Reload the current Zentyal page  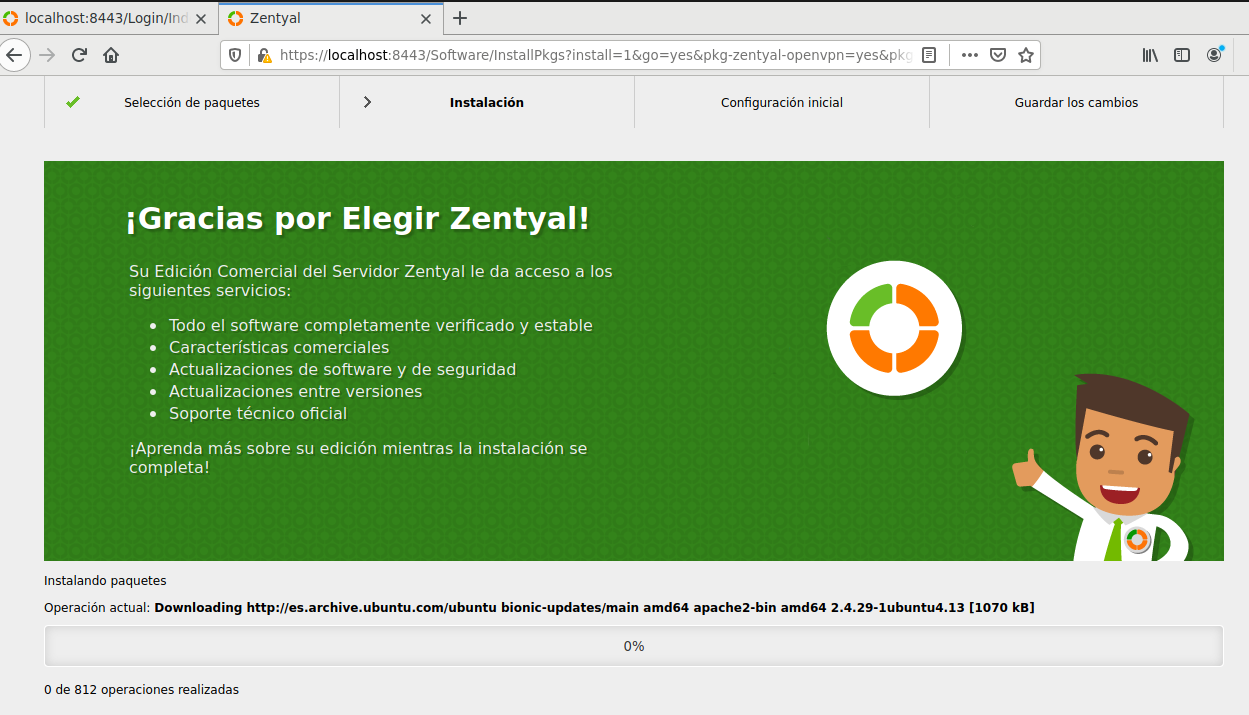click(x=79, y=55)
